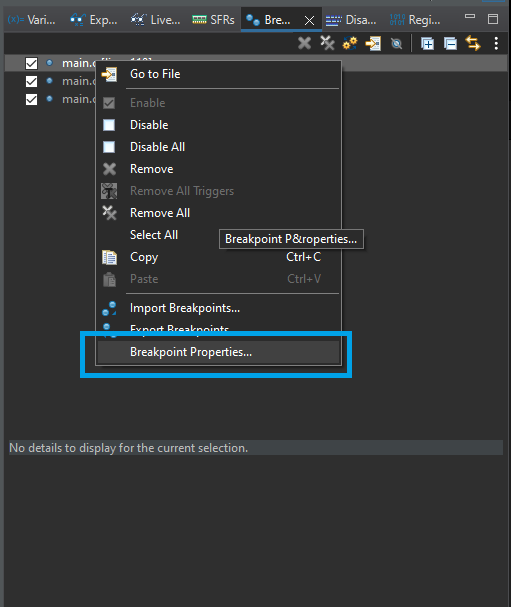Viewport: 511px width, 607px height.
Task: Click the Collapse All toolbar icon
Action: (450, 44)
